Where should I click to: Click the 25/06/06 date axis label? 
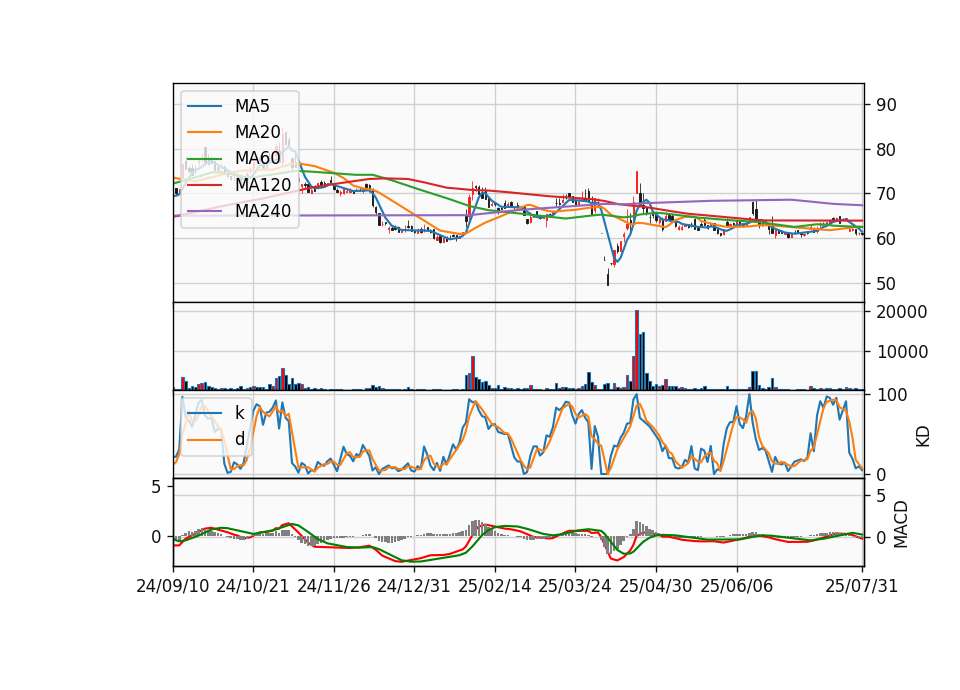[x=737, y=586]
